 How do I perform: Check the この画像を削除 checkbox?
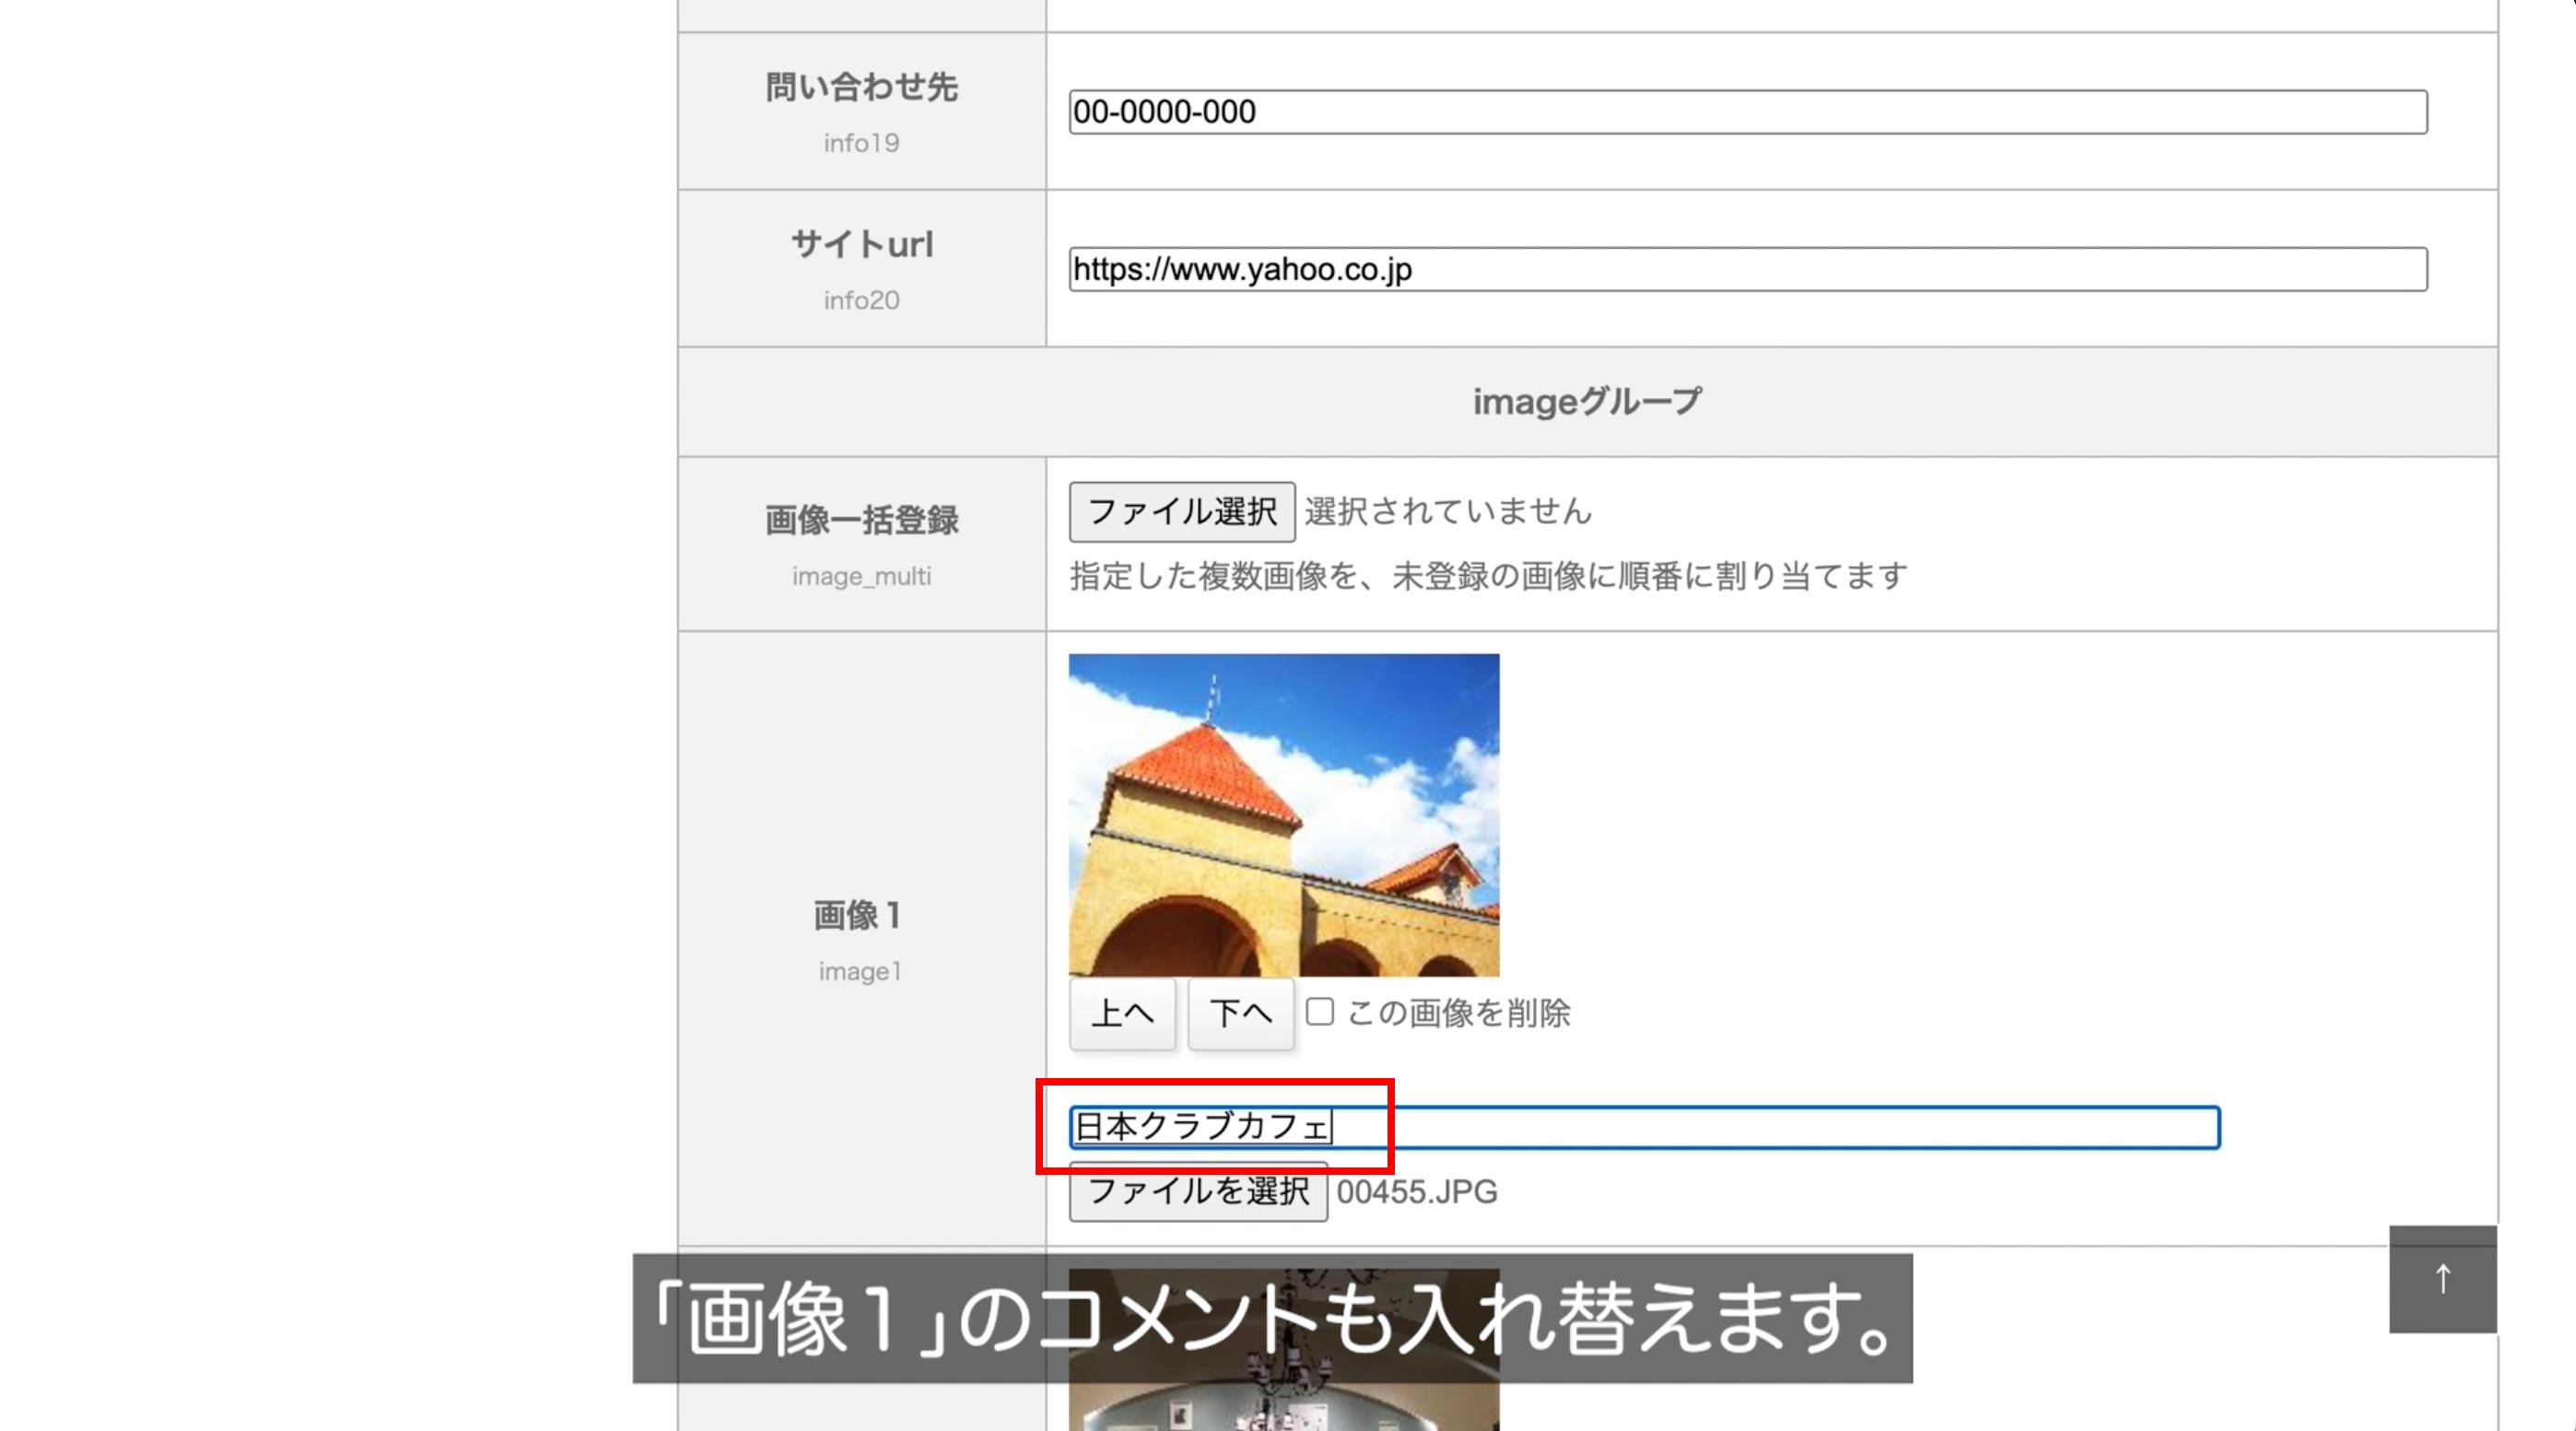pyautogui.click(x=1319, y=1012)
